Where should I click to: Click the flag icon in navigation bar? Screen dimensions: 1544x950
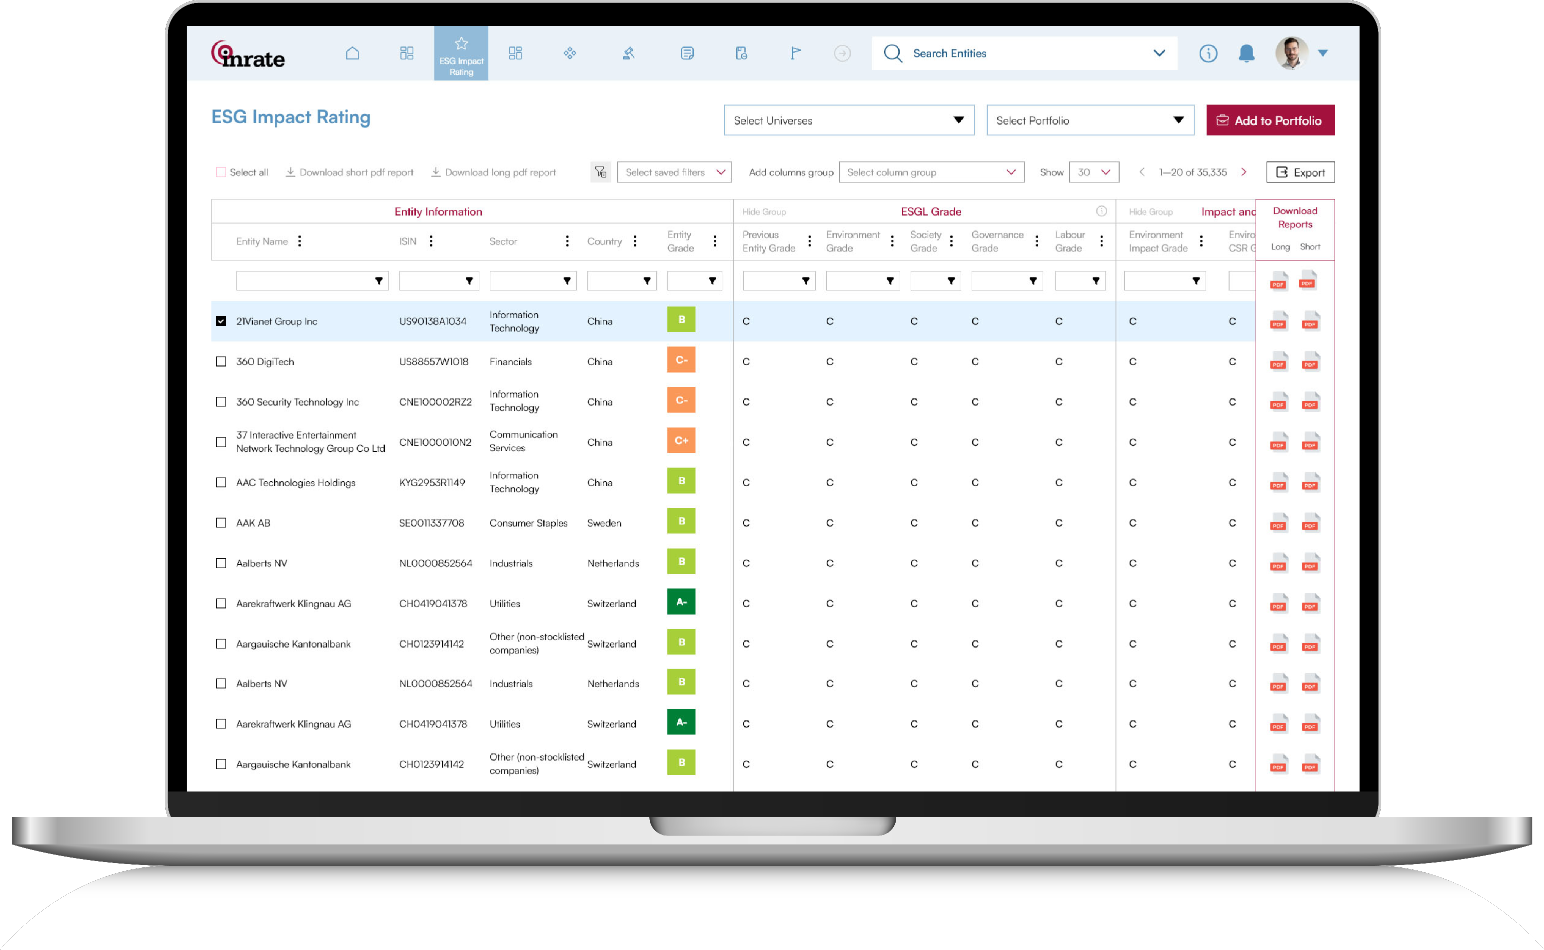(796, 54)
